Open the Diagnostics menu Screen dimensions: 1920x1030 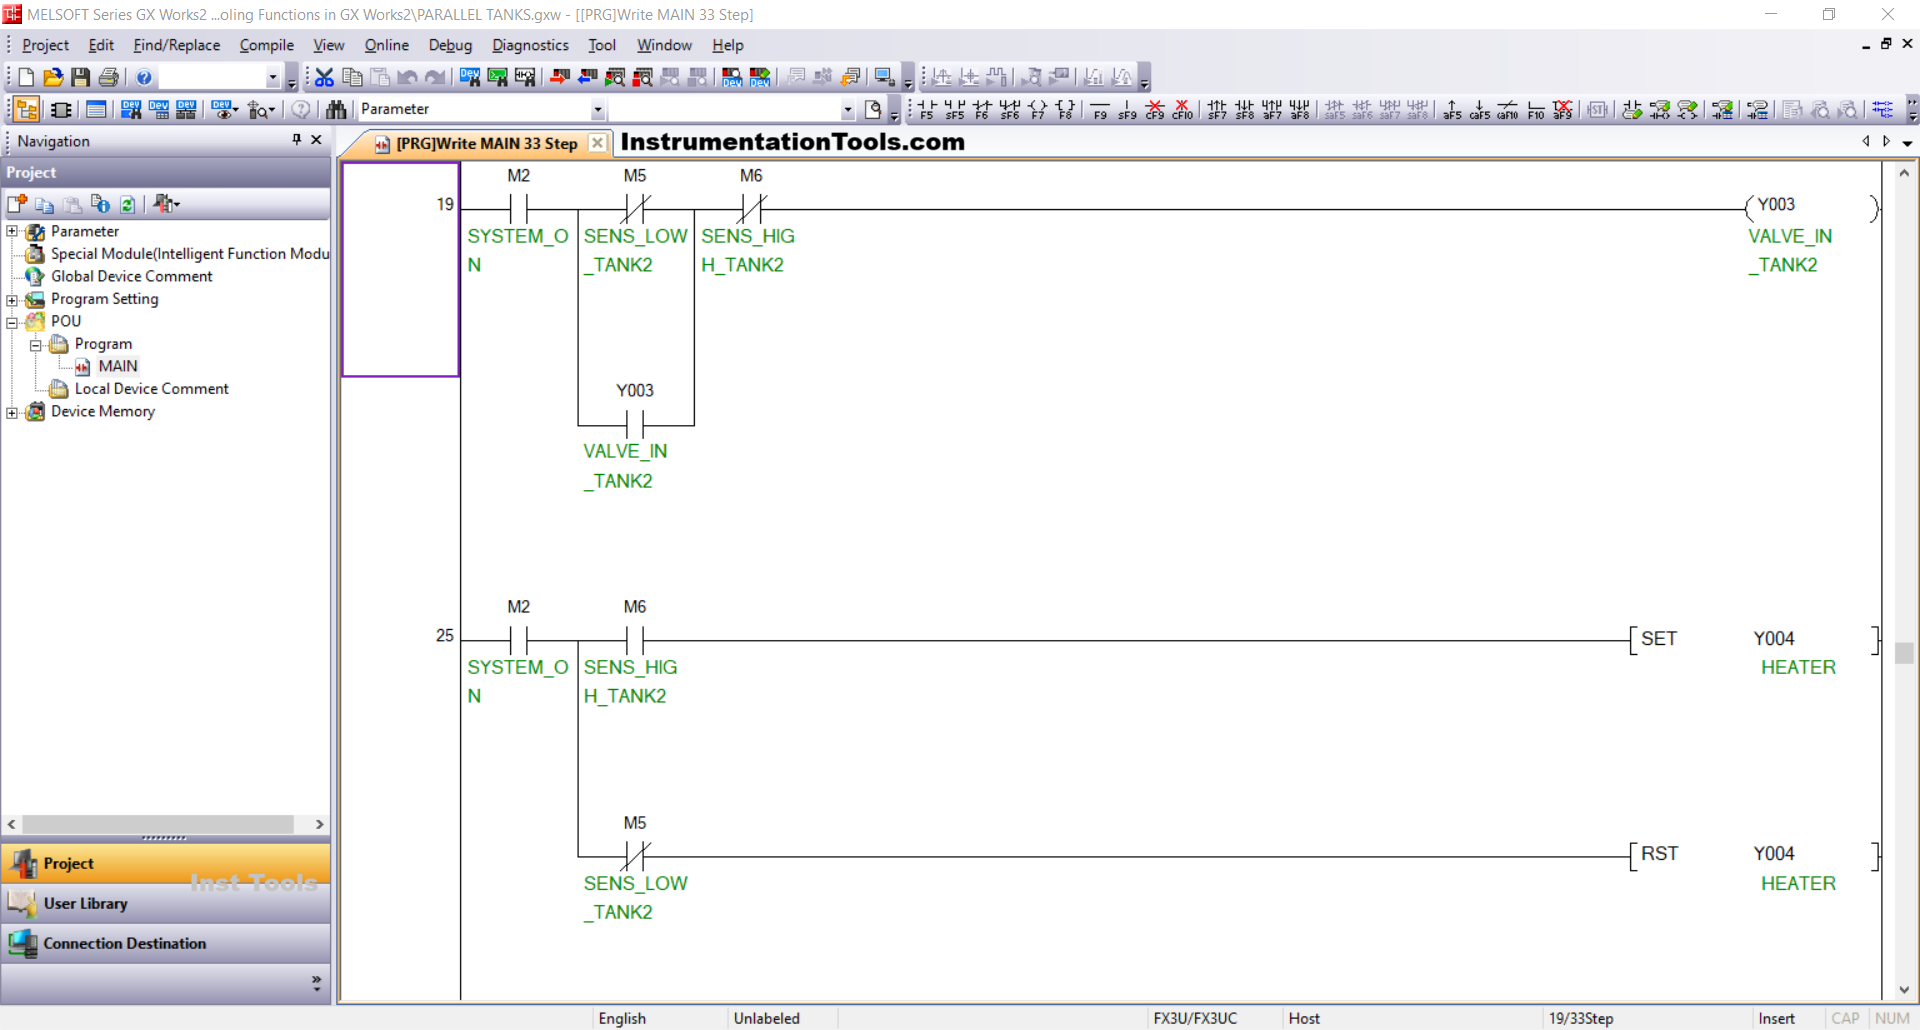[x=530, y=45]
